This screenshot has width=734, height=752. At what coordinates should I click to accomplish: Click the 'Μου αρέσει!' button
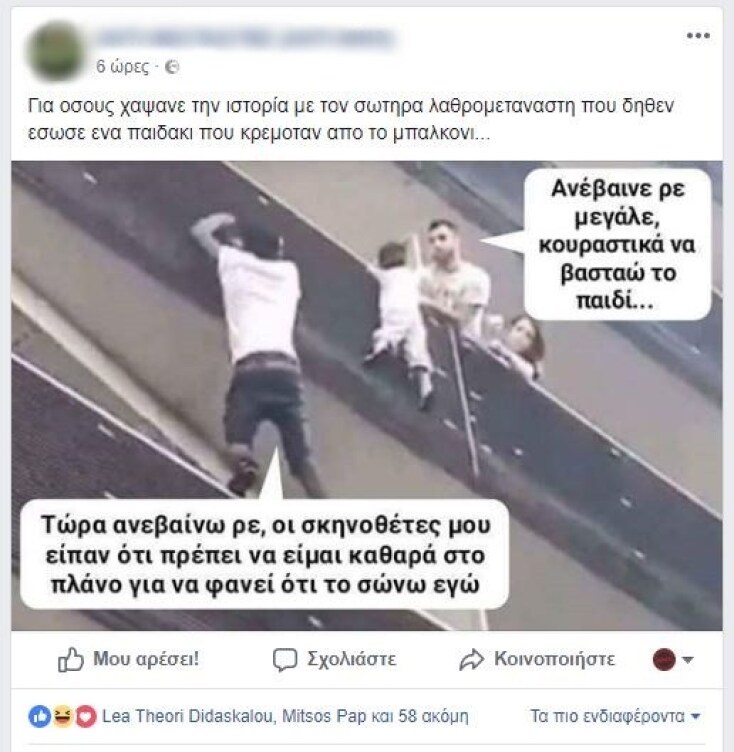[128, 659]
